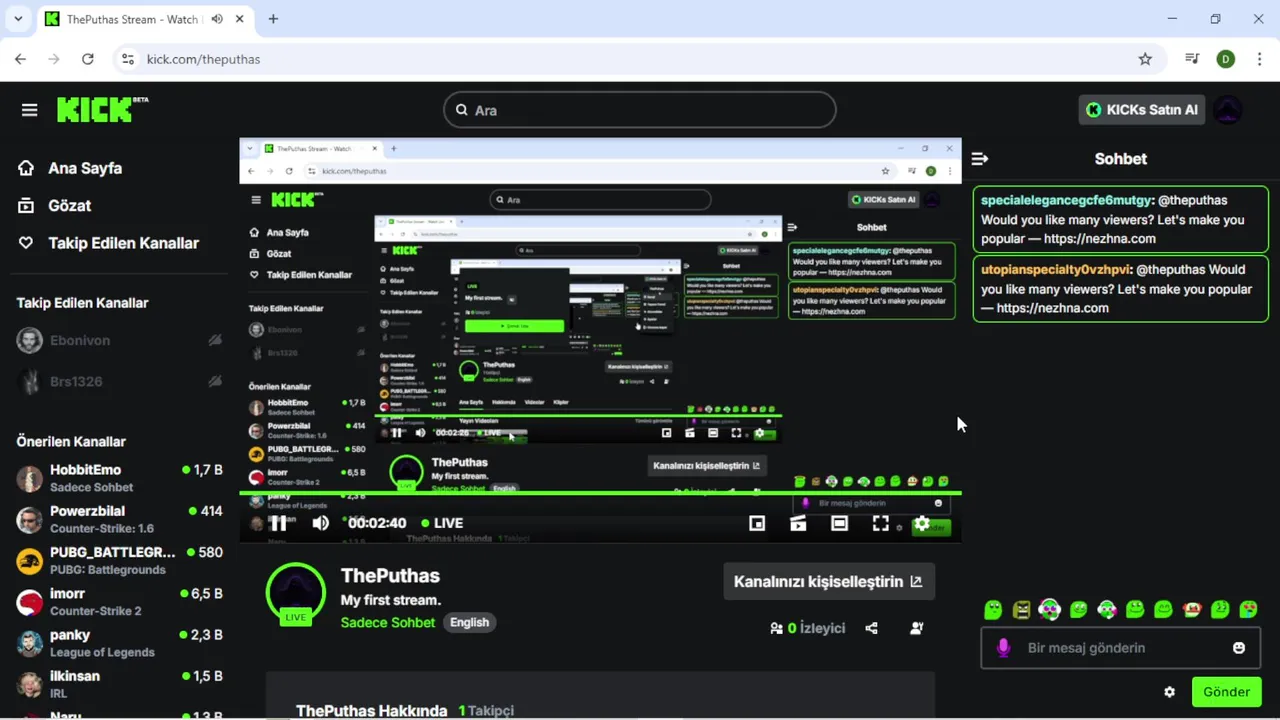1280x720 pixels.
Task: Click the Ebonivon offline status icon
Action: click(x=215, y=340)
